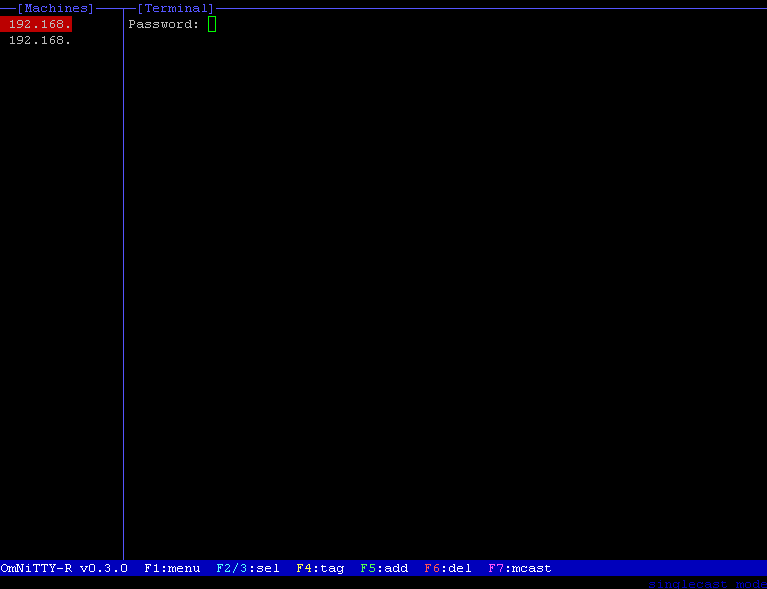Delete a machine using F6:del
Screen dimensions: 767x589
tap(448, 568)
